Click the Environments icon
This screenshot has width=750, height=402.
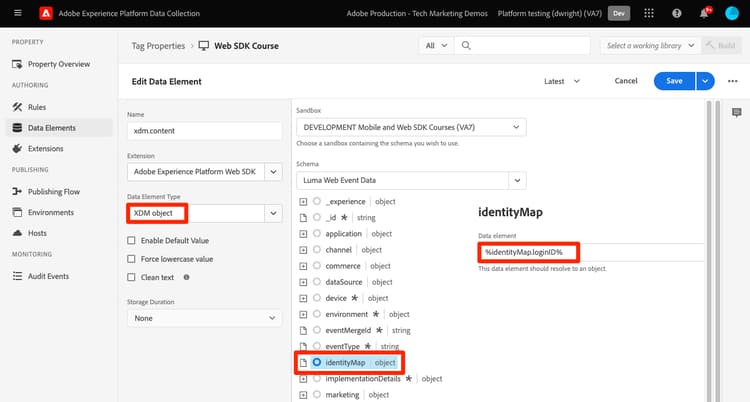coord(17,212)
